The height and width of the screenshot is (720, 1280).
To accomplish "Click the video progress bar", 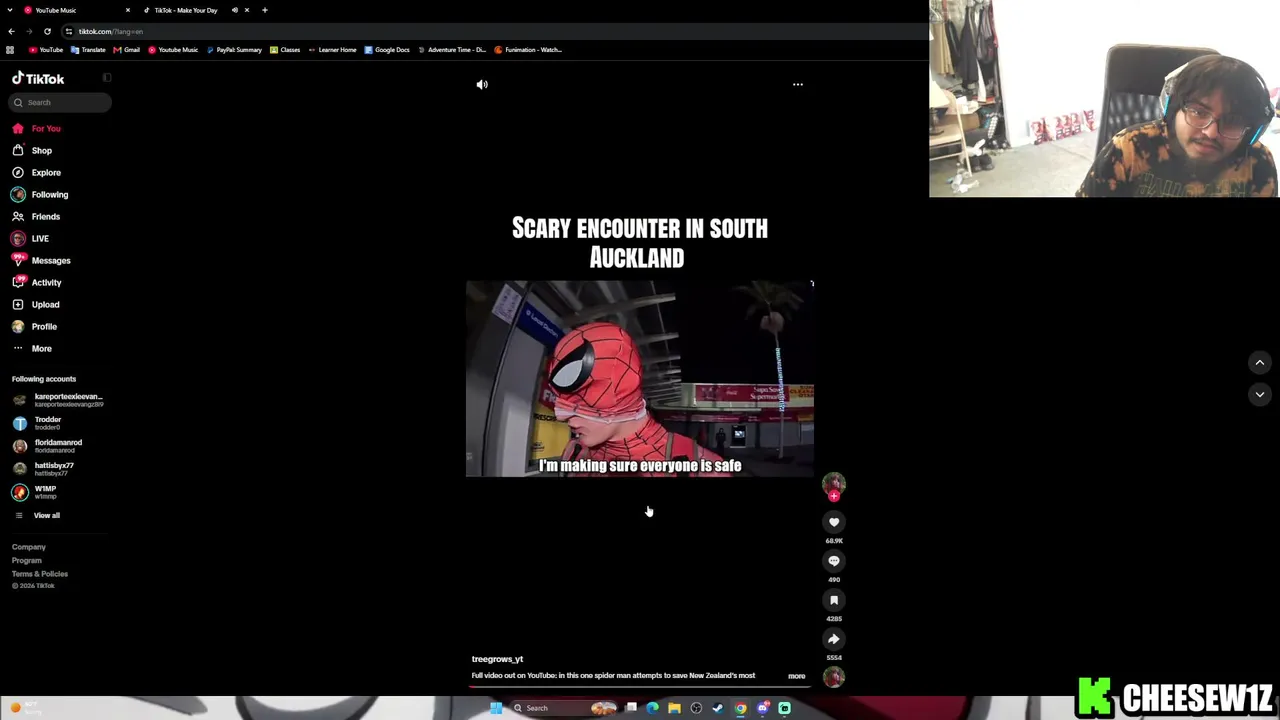I will click(x=640, y=687).
